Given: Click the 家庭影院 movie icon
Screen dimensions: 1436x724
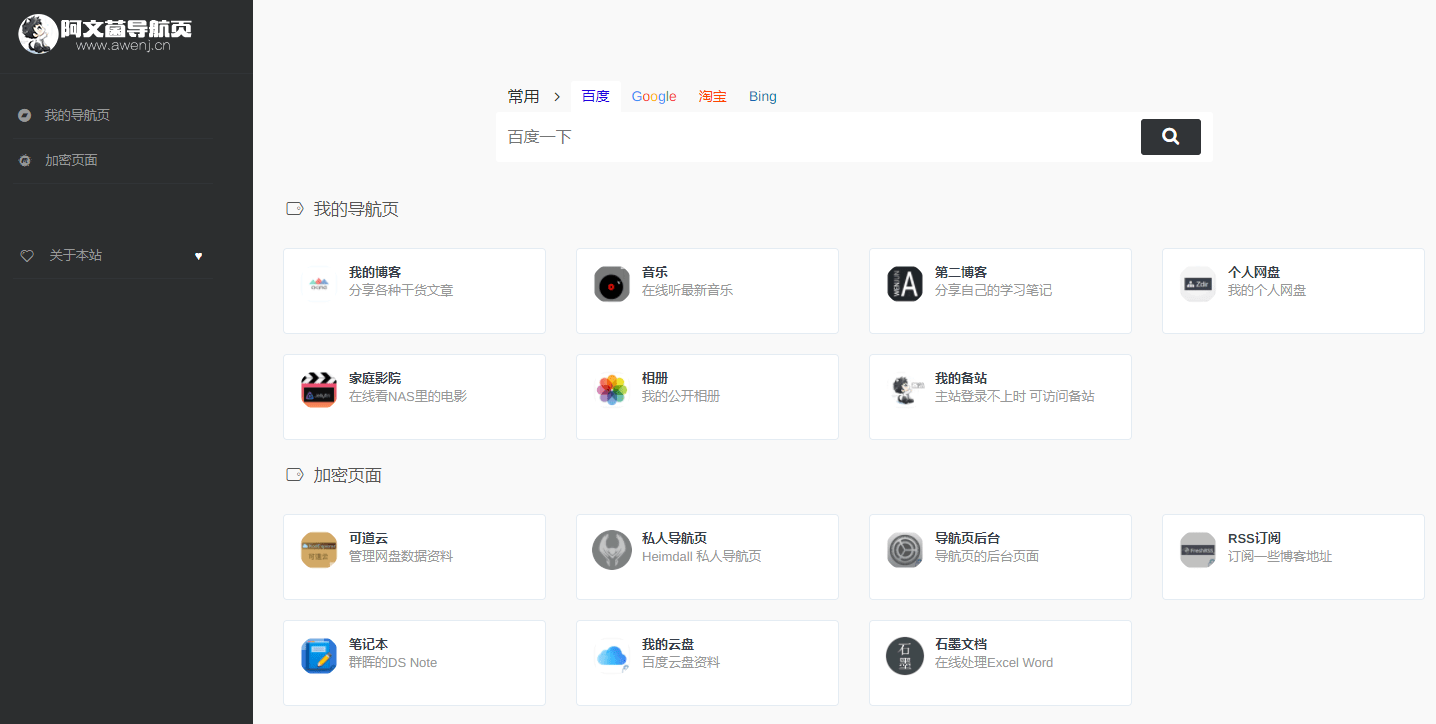Looking at the screenshot, I should 318,390.
